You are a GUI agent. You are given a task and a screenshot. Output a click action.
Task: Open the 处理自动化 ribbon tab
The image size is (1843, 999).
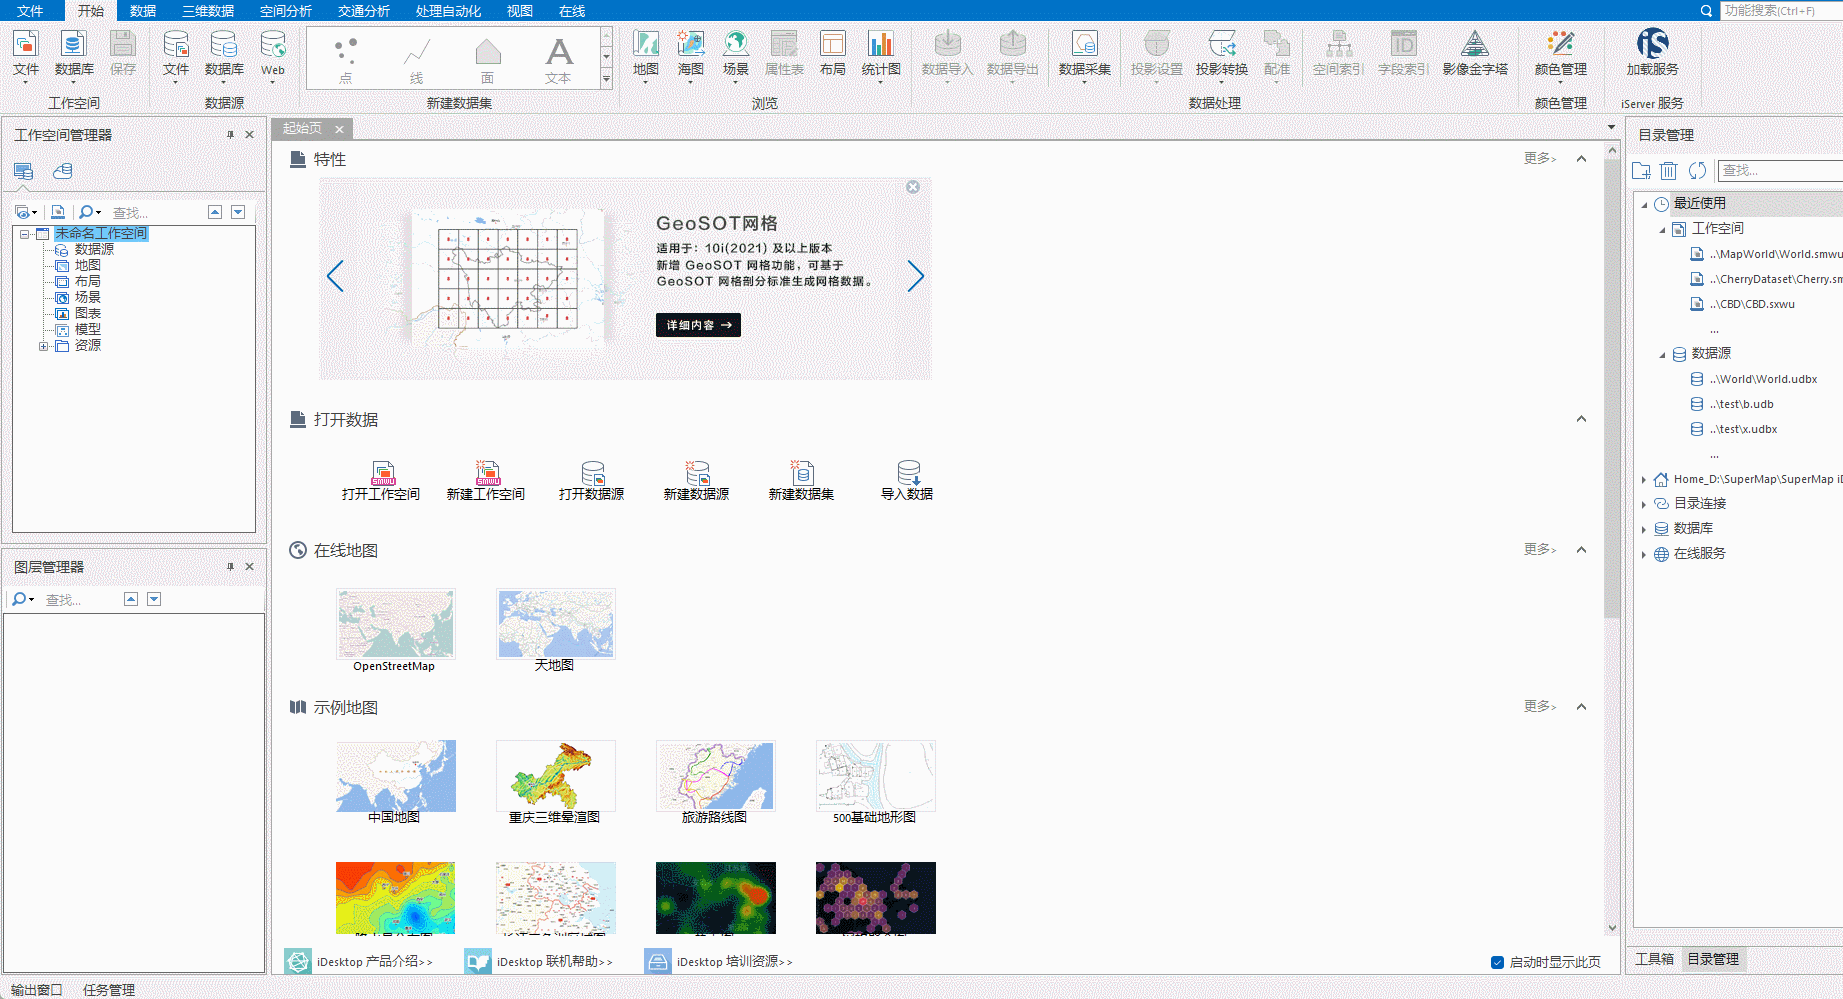448,11
